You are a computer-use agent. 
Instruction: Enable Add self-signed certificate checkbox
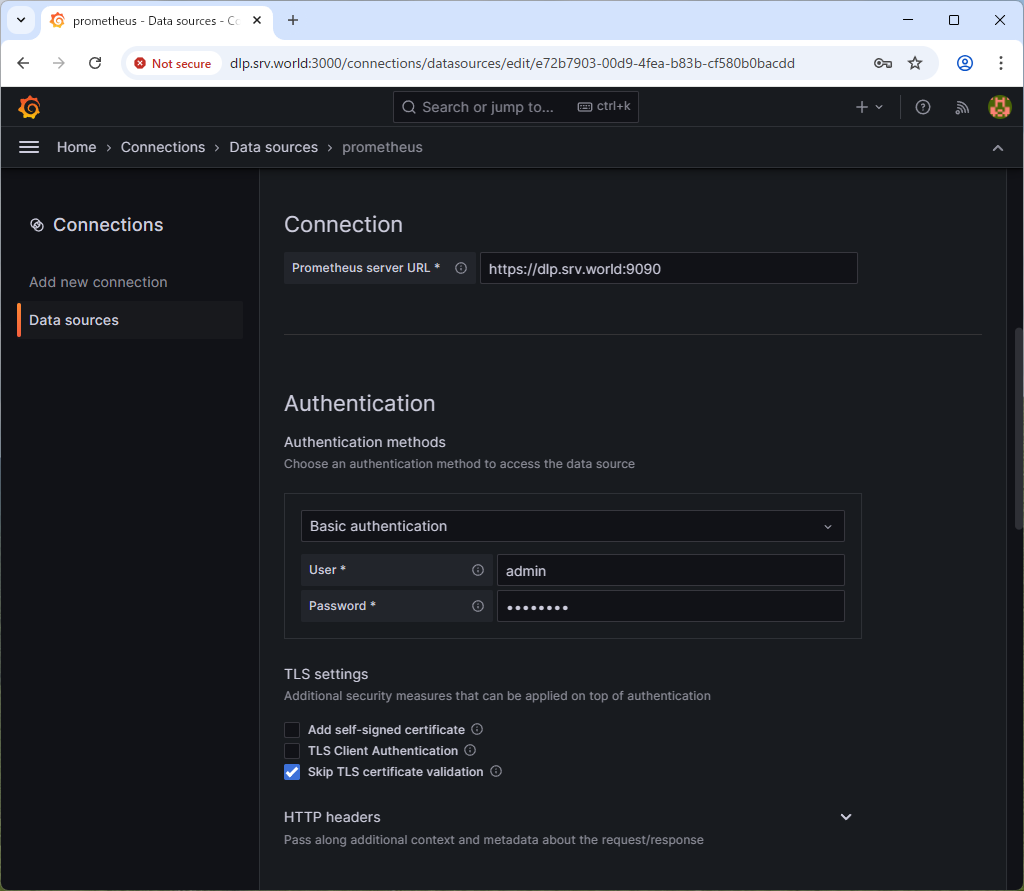point(292,730)
